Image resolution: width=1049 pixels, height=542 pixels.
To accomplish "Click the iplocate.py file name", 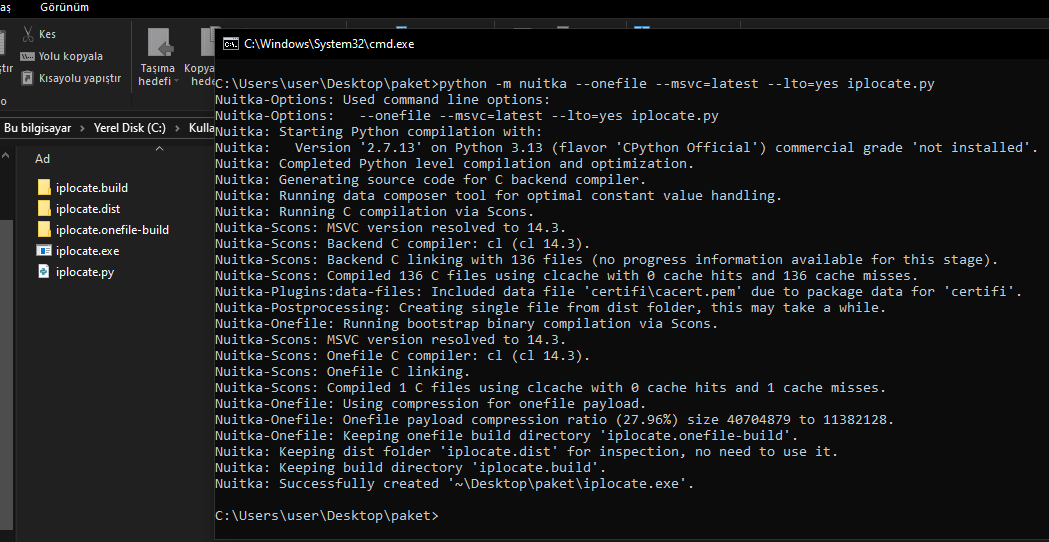I will coord(85,272).
